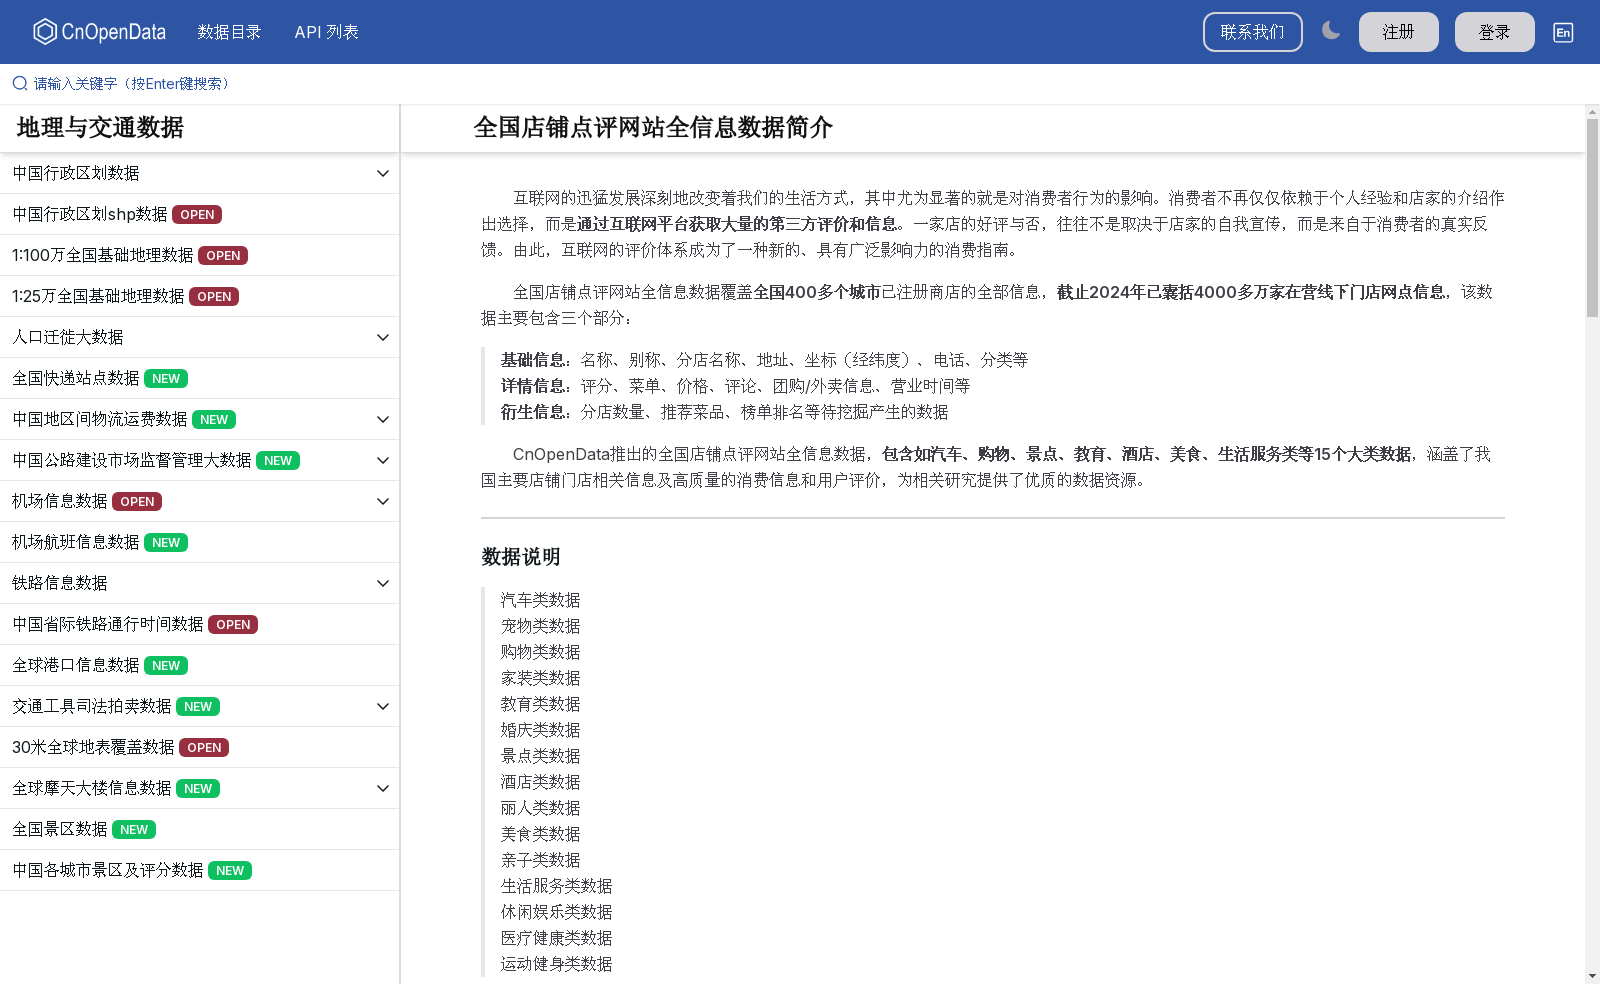Toggle dark mode moon icon
The image size is (1600, 1000).
1330,31
